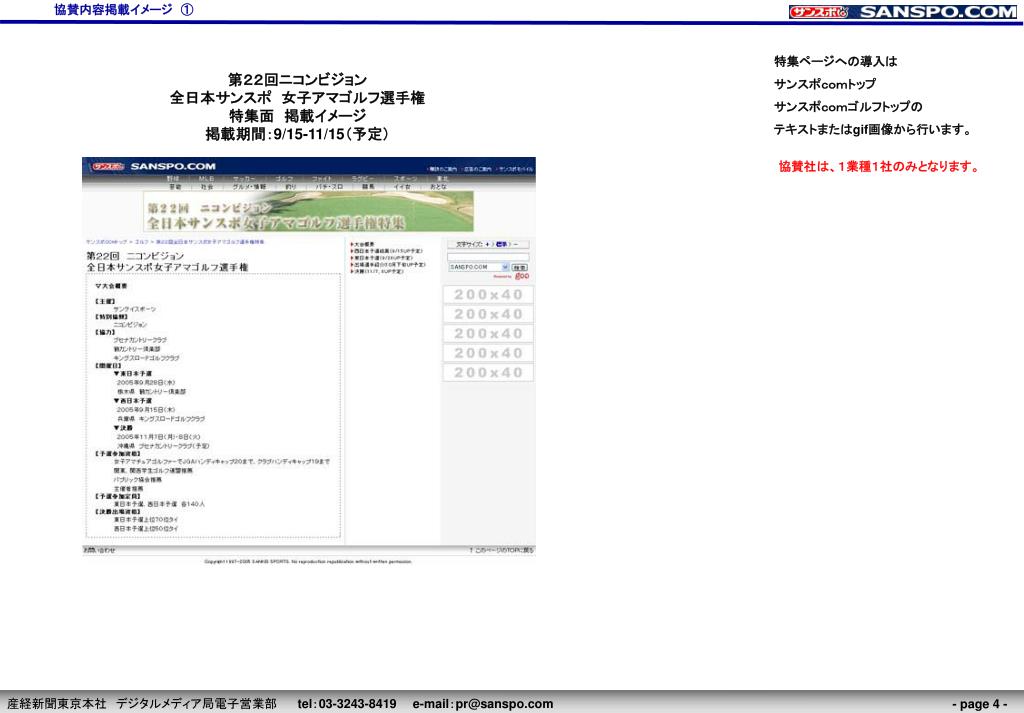
Task: Click the slide title 協賛内容掲載イメージ ①
Action: 124,10
